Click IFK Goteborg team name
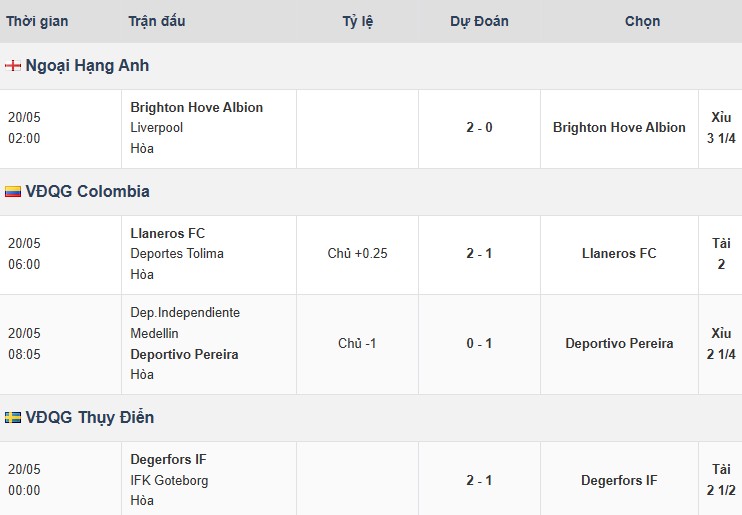 pos(169,480)
